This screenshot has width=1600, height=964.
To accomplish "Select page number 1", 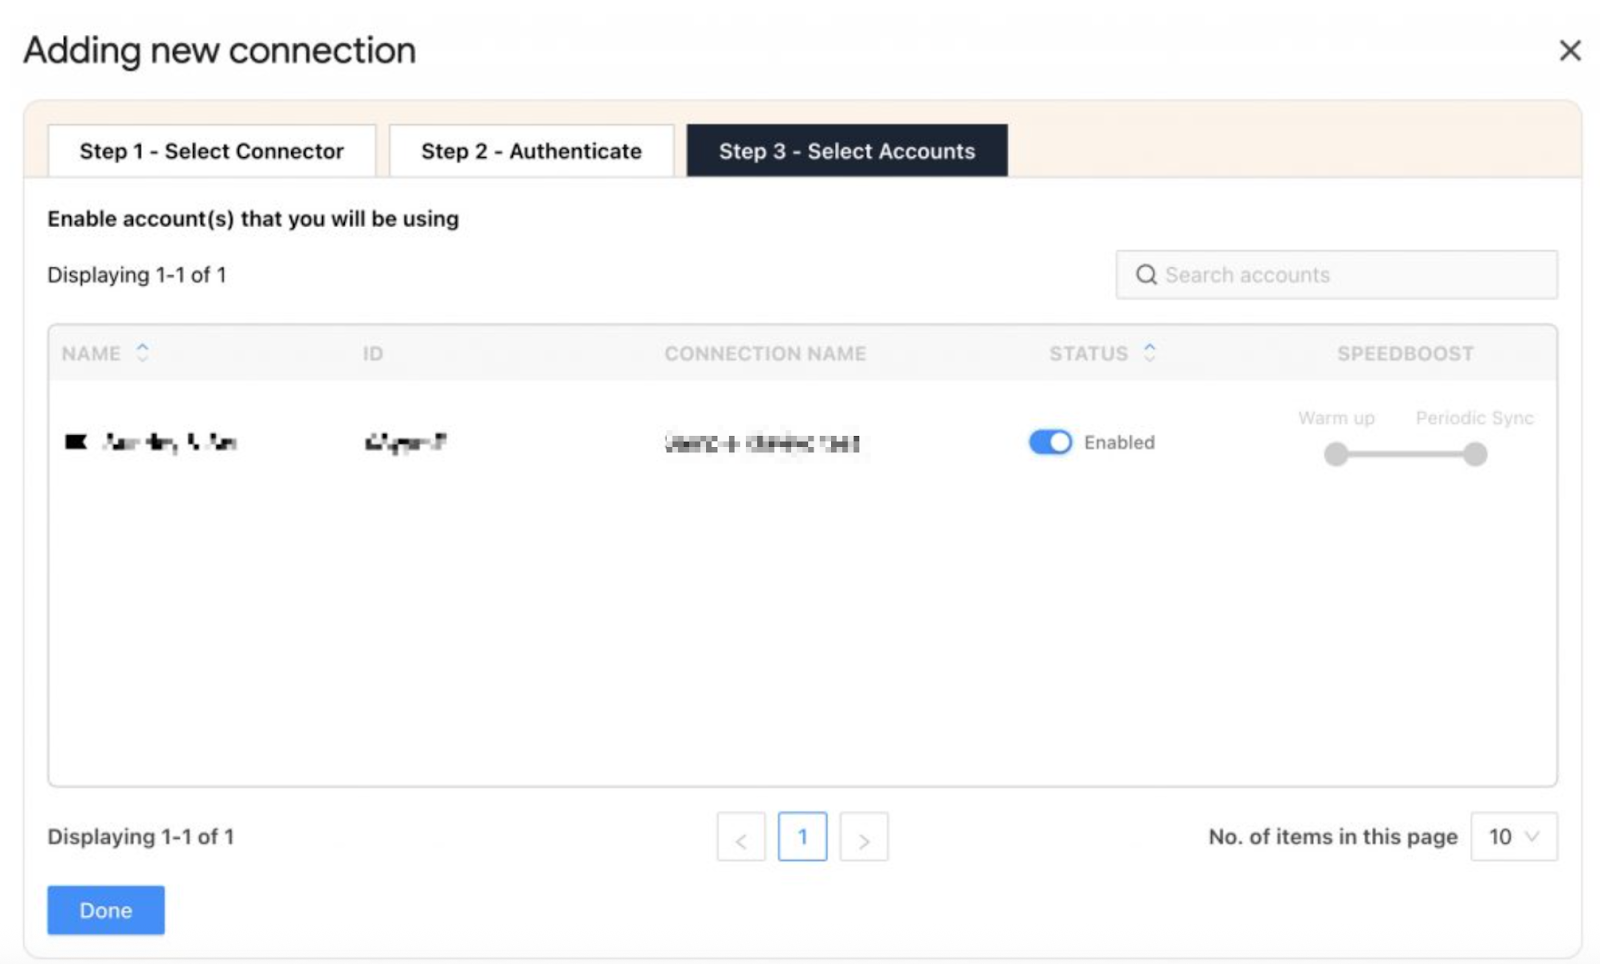I will point(802,837).
